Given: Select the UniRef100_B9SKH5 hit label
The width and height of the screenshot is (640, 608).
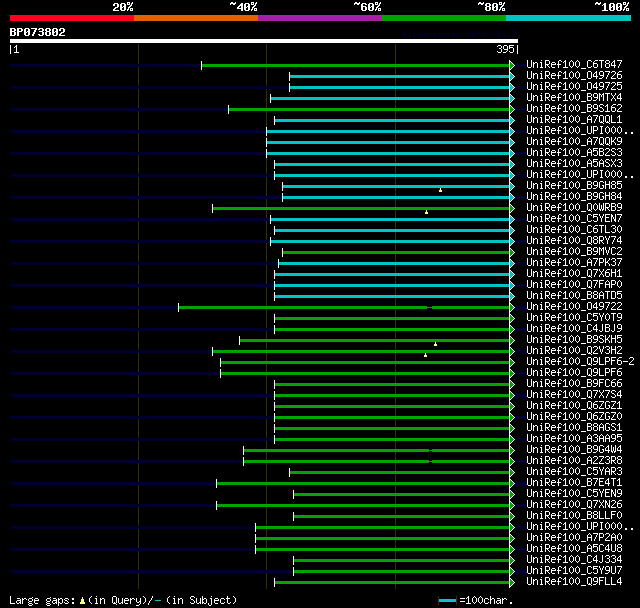Looking at the screenshot, I should 574,340.
